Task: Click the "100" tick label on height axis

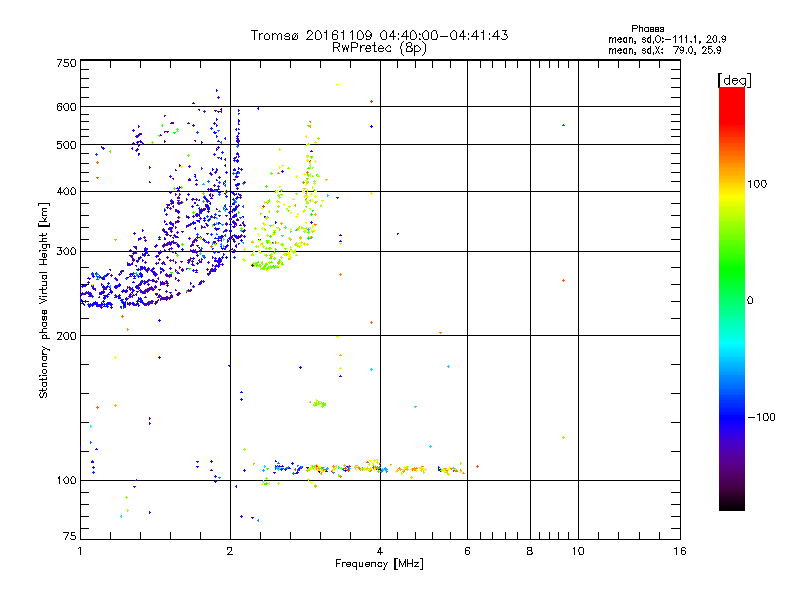Action: (66, 481)
